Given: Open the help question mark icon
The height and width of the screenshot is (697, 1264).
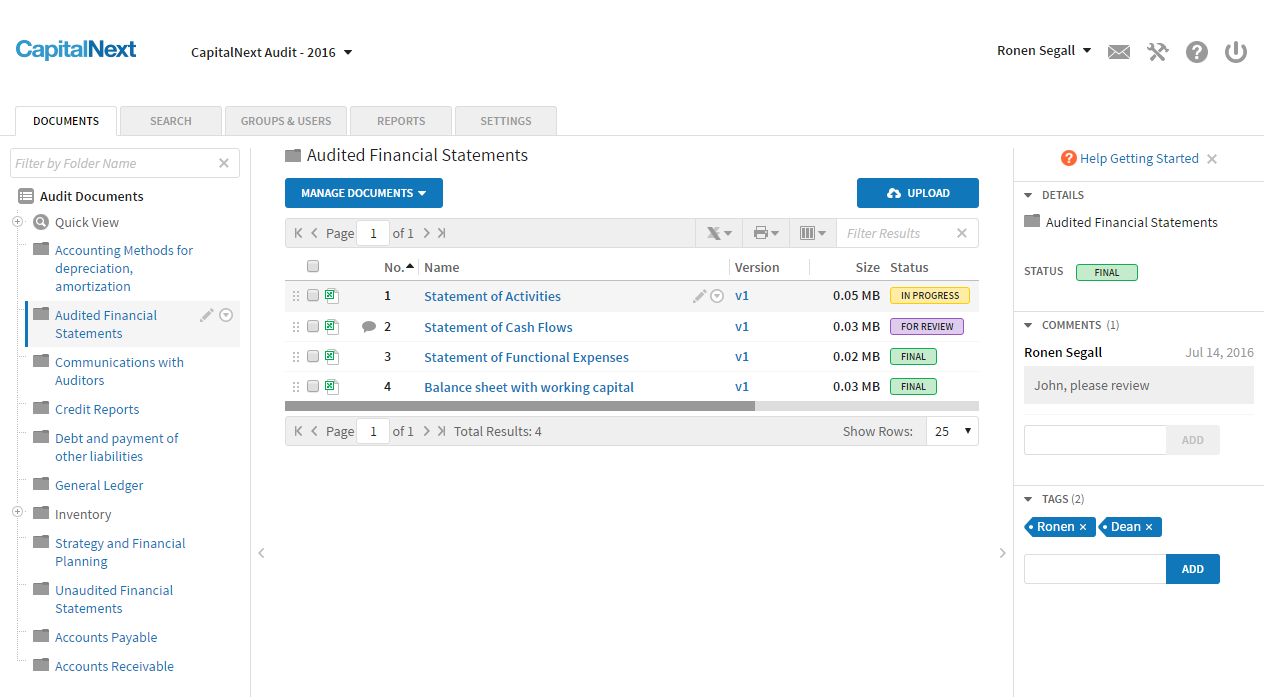Looking at the screenshot, I should 1196,51.
